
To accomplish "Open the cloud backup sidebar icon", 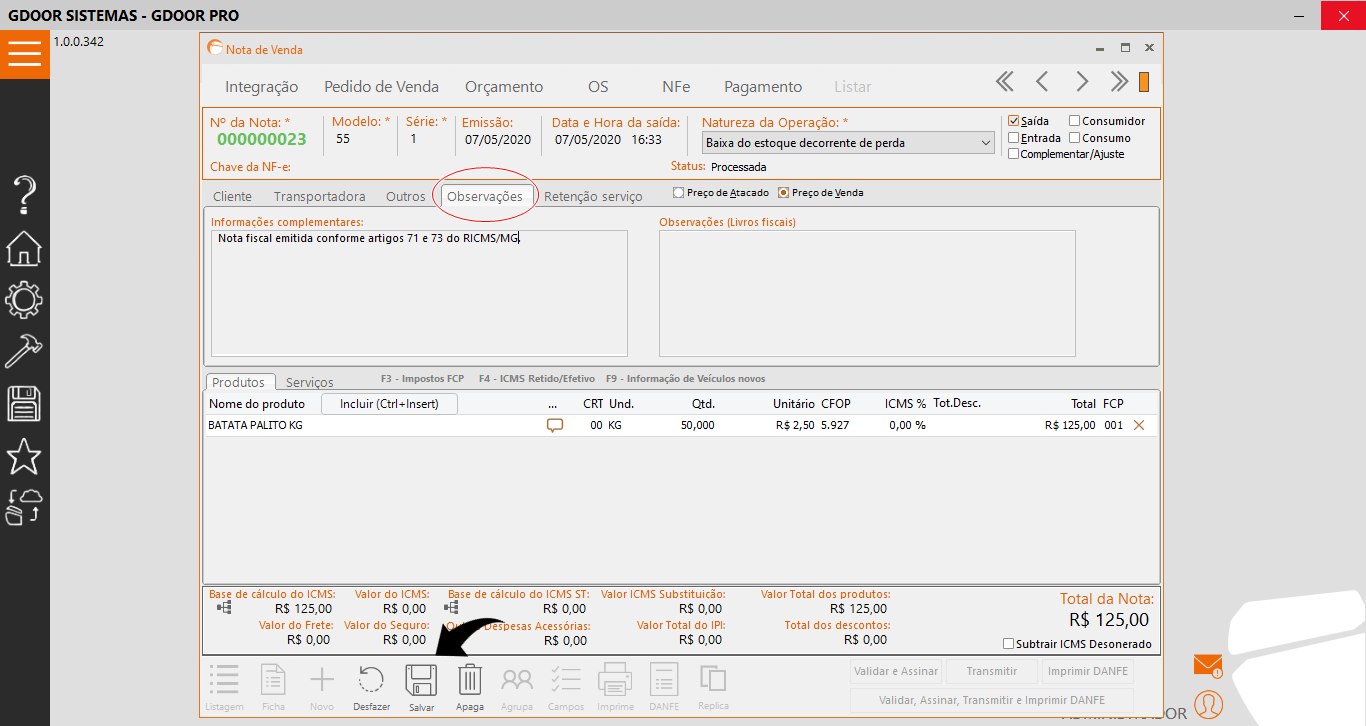I will [24, 508].
